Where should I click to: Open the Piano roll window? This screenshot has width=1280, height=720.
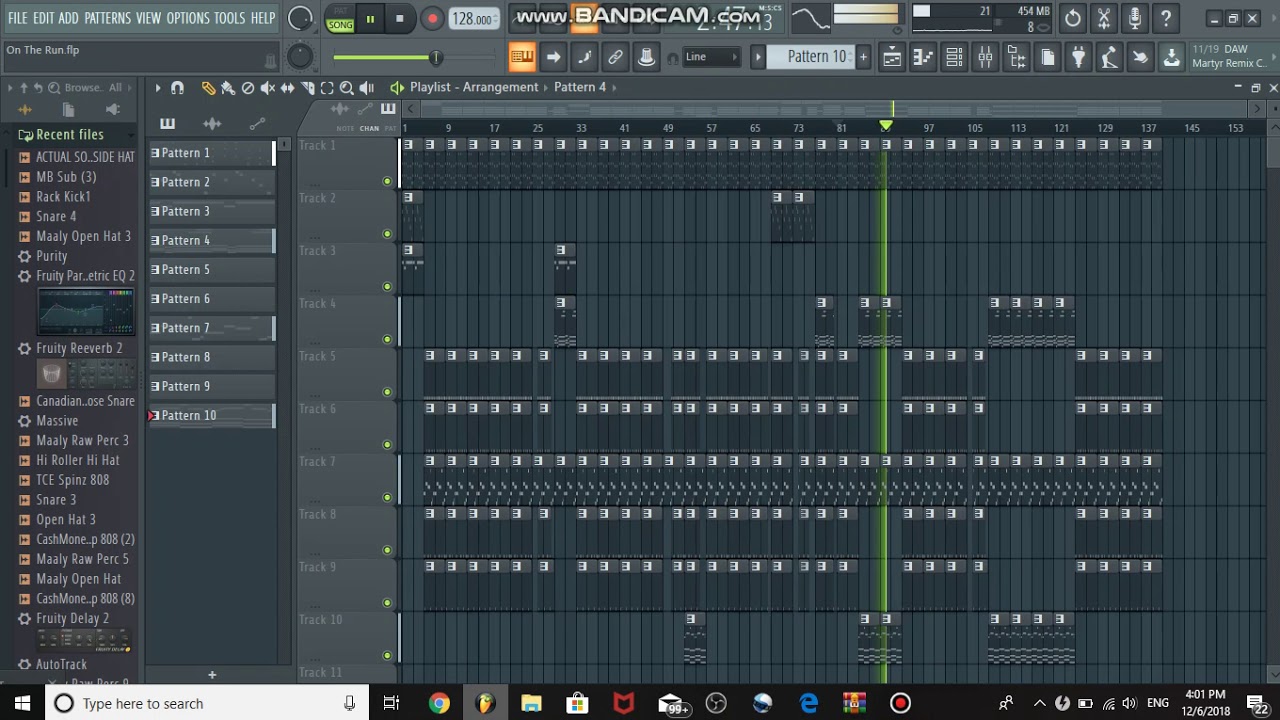[x=923, y=57]
